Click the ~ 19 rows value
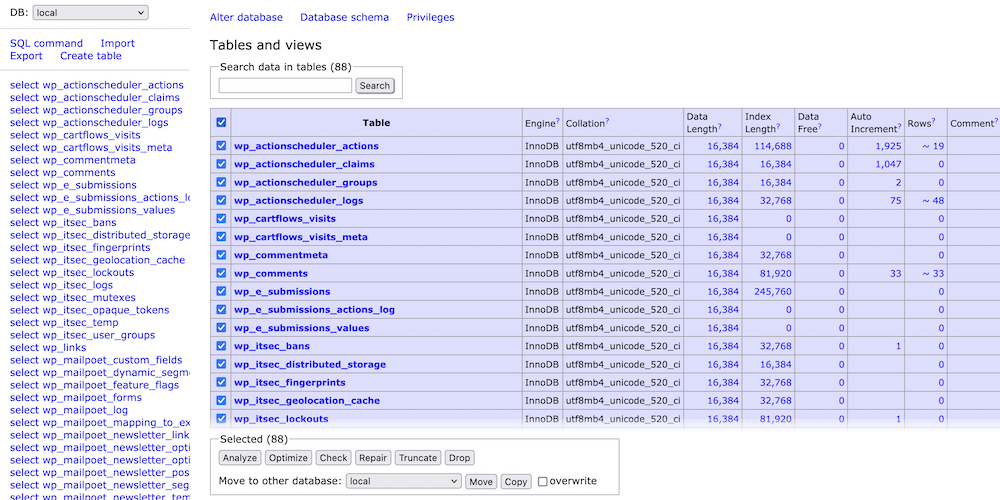The width and height of the screenshot is (1000, 500). coord(933,146)
